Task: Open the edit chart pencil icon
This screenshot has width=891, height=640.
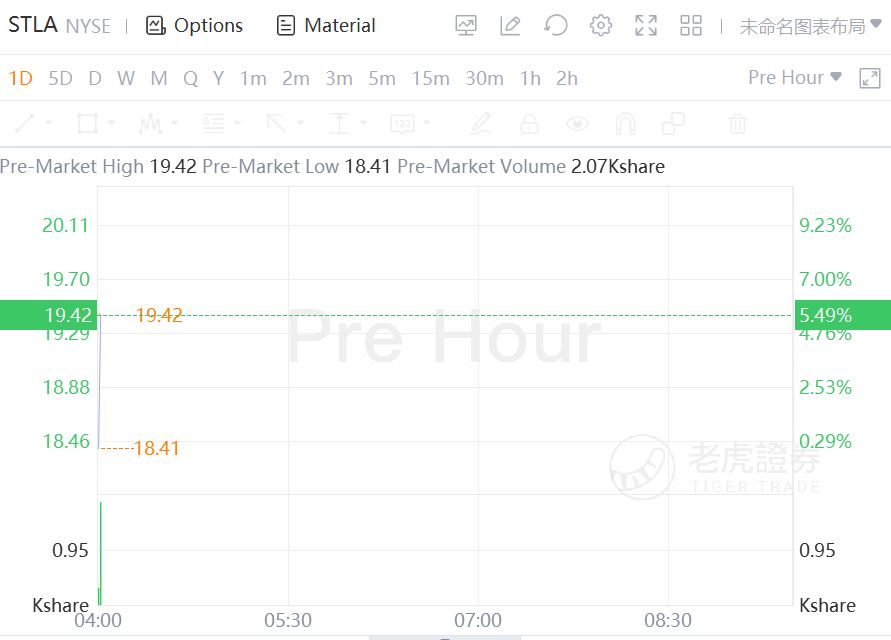Action: pos(511,26)
